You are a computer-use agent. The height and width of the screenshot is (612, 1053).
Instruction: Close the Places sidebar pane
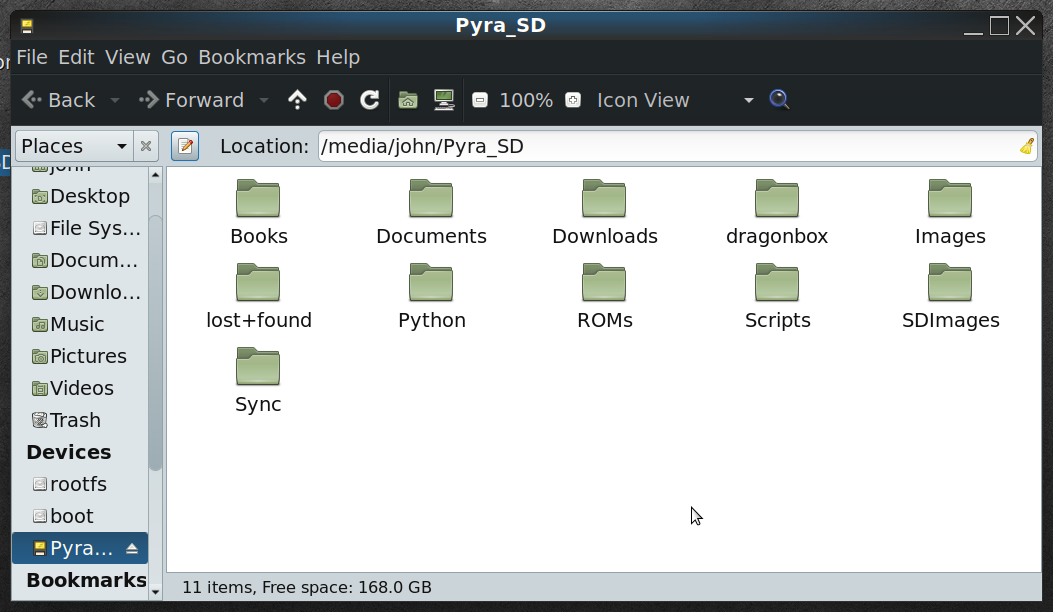pos(146,146)
